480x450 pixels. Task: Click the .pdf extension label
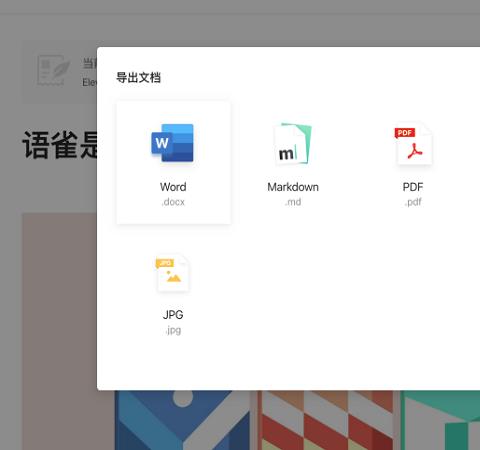pyautogui.click(x=413, y=202)
